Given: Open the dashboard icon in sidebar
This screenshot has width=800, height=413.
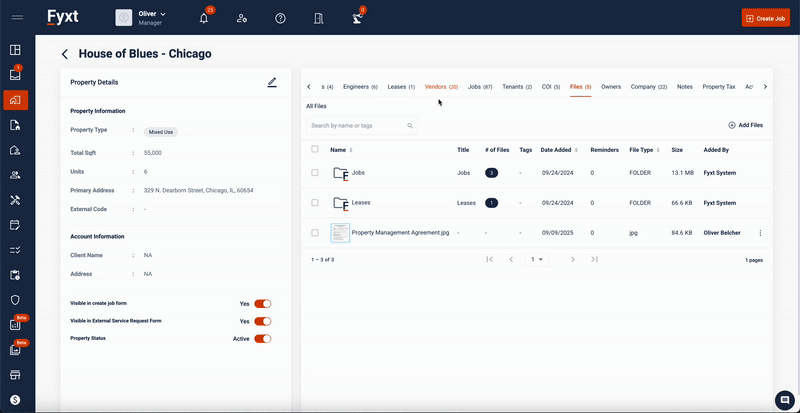Looking at the screenshot, I should 15,50.
